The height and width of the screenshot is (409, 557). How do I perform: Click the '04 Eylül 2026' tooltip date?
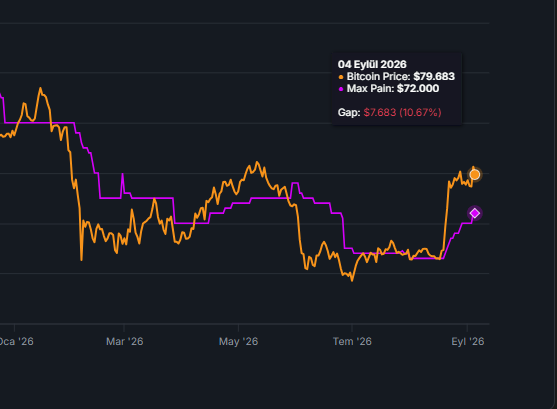point(372,64)
